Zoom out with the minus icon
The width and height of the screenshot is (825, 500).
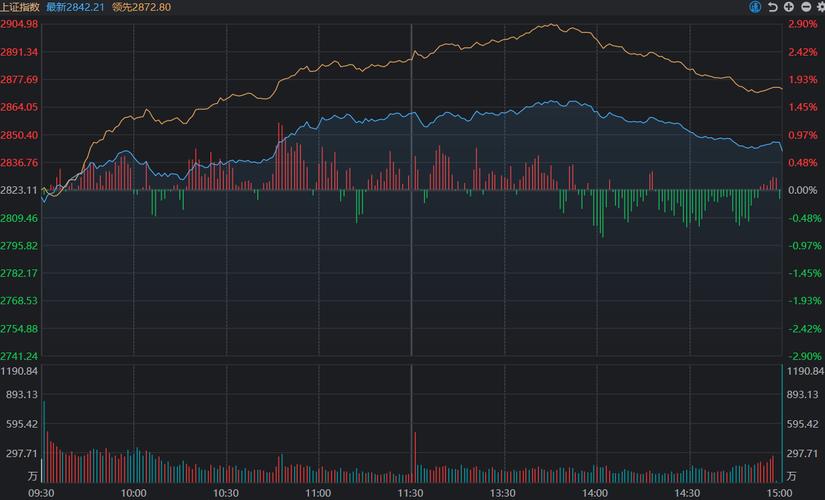pyautogui.click(x=805, y=7)
